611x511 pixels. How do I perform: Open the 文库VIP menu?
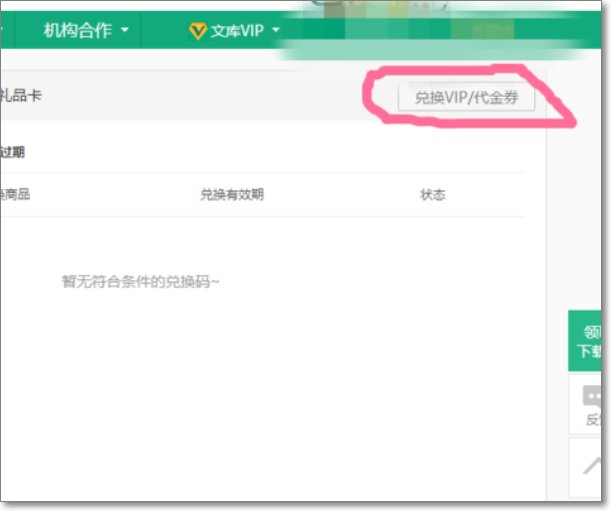[234, 30]
